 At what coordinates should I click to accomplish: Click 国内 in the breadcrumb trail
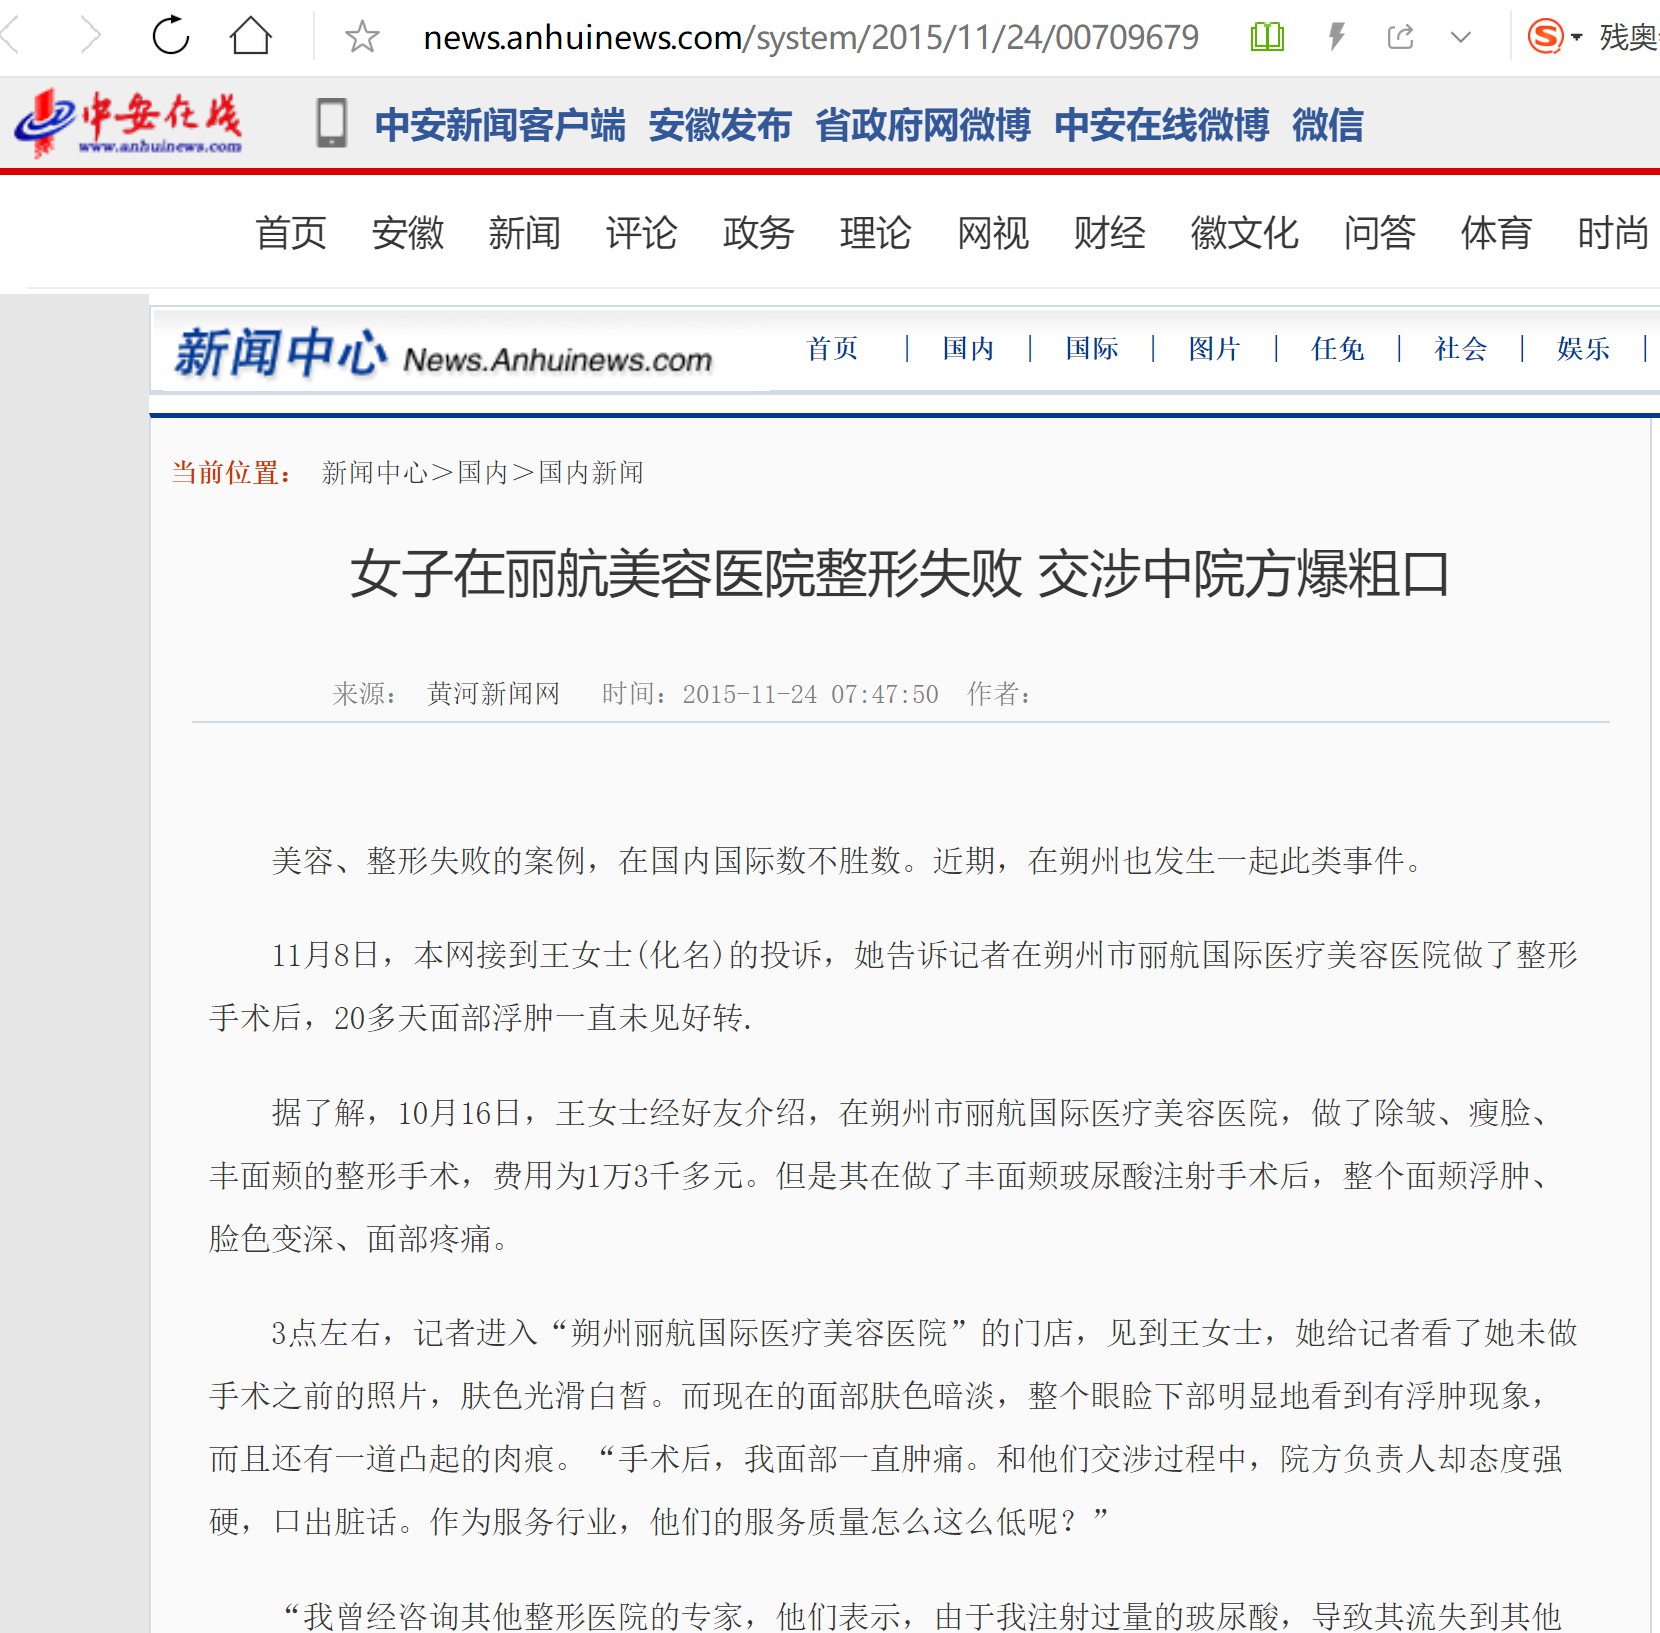point(483,472)
